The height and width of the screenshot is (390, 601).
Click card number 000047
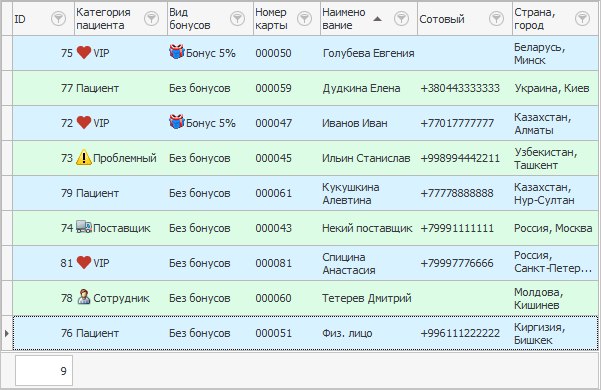coord(273,123)
